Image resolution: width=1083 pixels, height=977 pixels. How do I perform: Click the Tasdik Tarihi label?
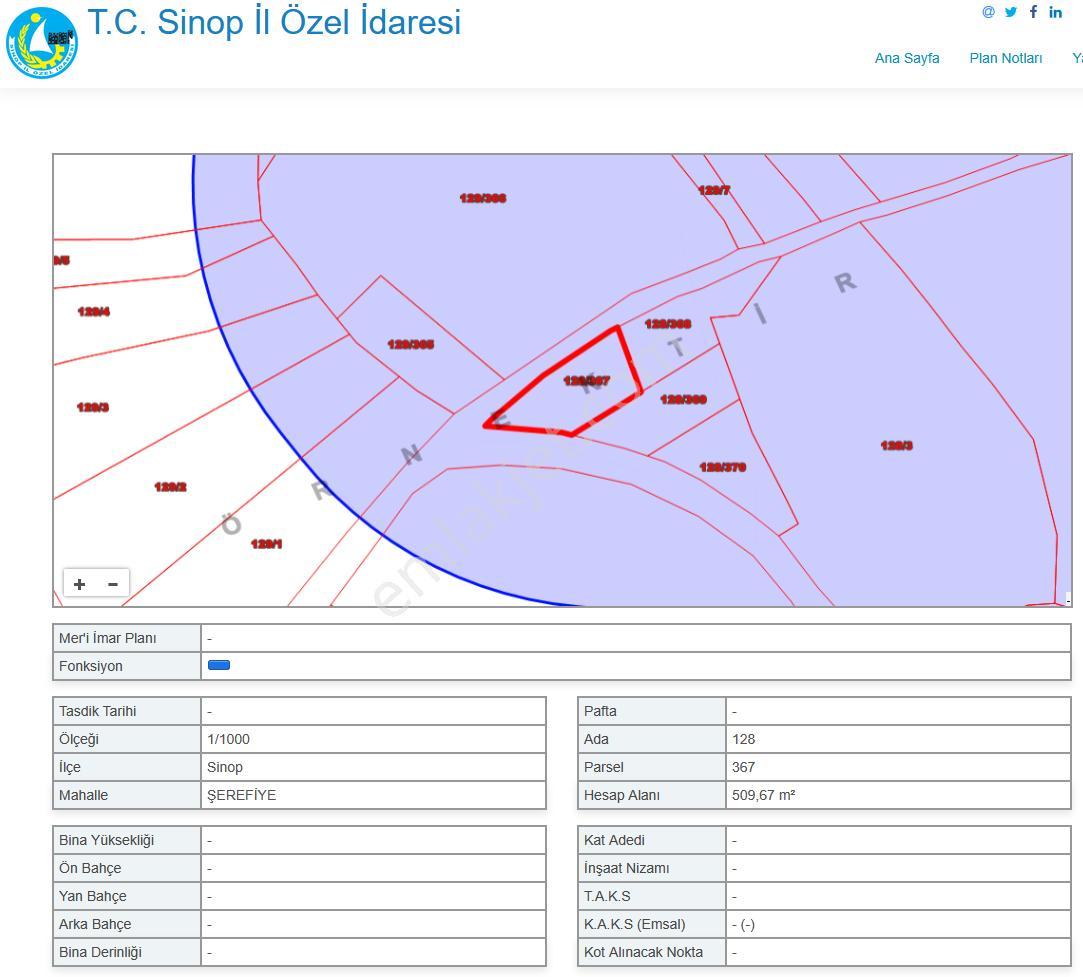pyautogui.click(x=97, y=711)
